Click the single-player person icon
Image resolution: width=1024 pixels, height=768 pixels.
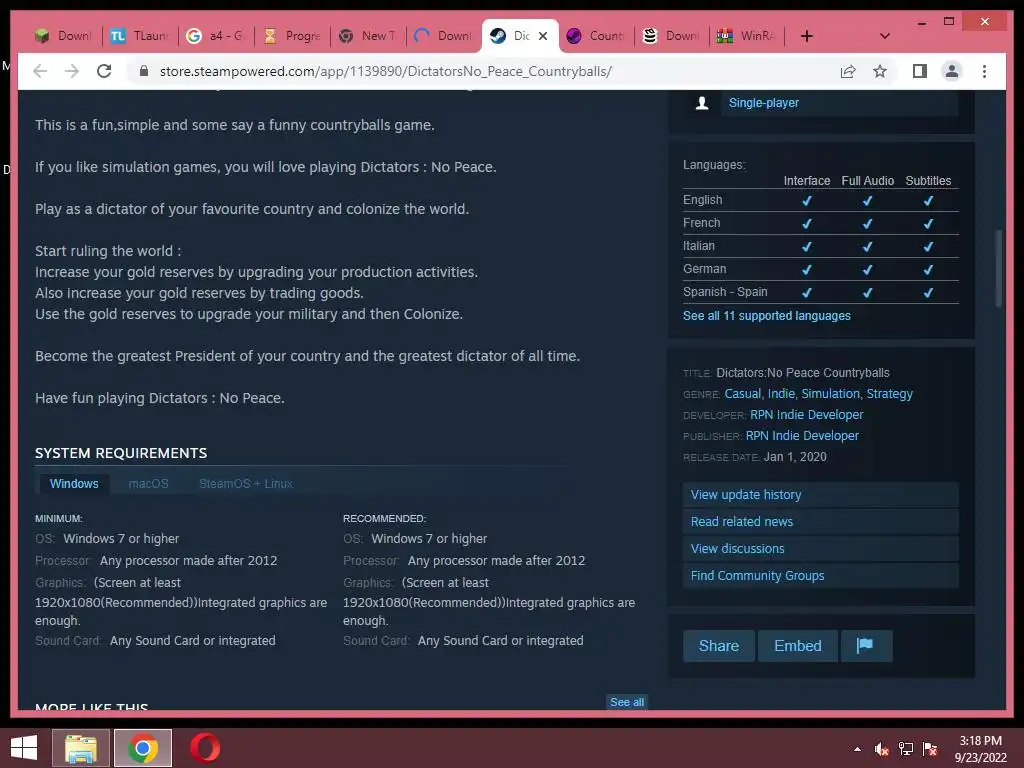pos(702,103)
